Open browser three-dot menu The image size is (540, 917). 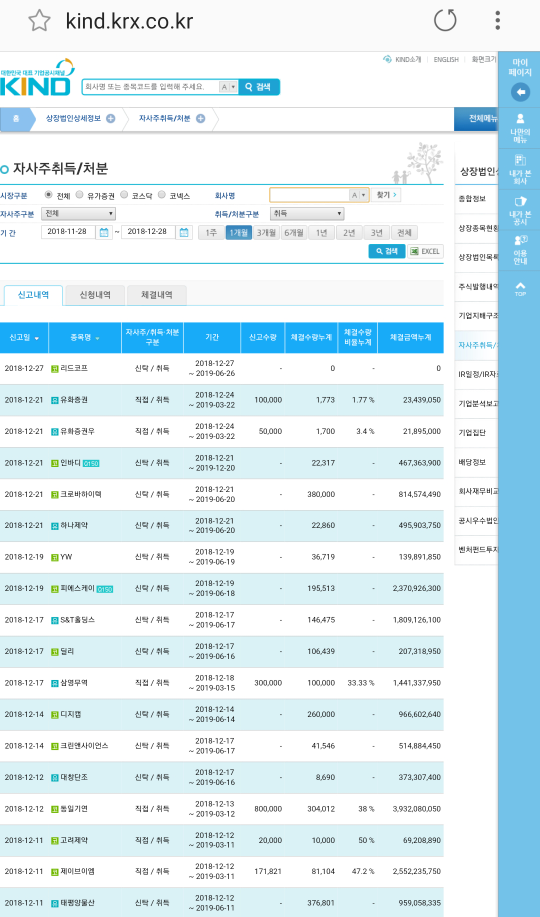[x=497, y=20]
